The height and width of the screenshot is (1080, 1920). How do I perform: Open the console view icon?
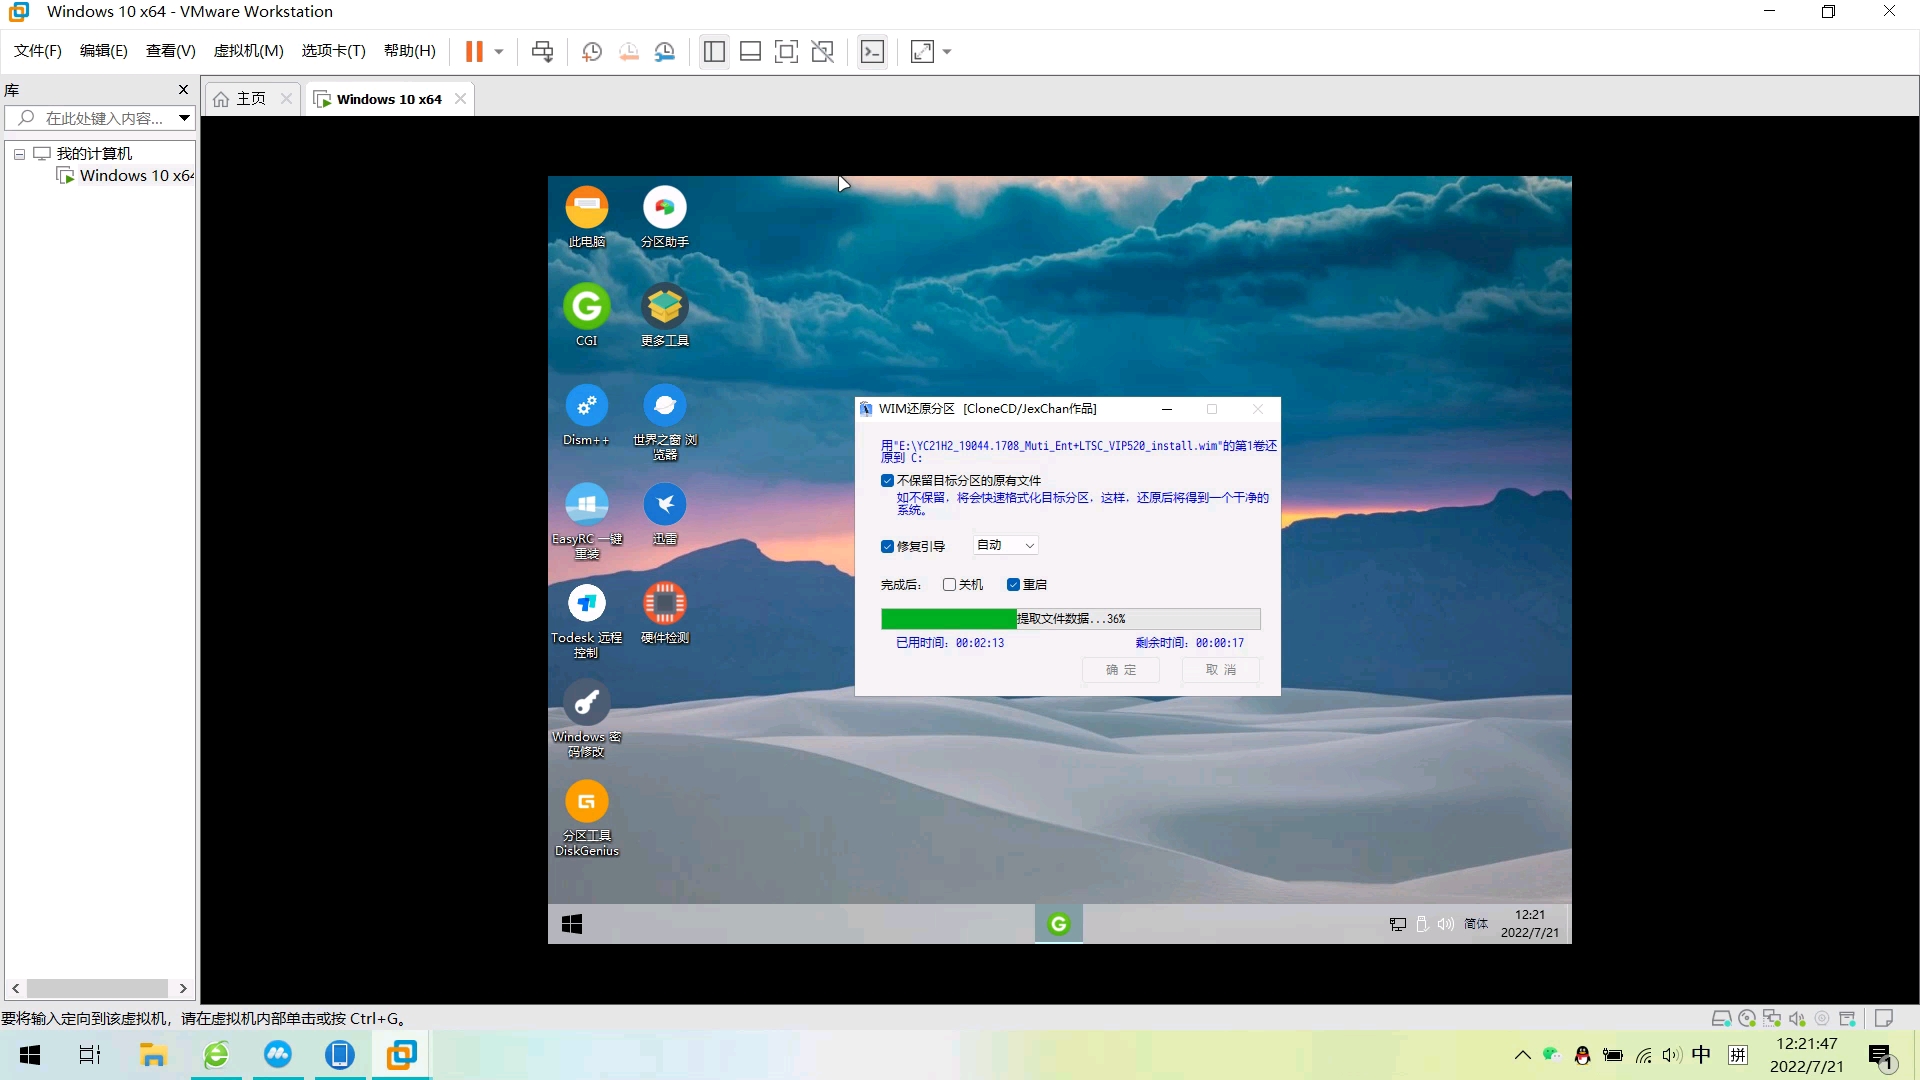[x=872, y=51]
